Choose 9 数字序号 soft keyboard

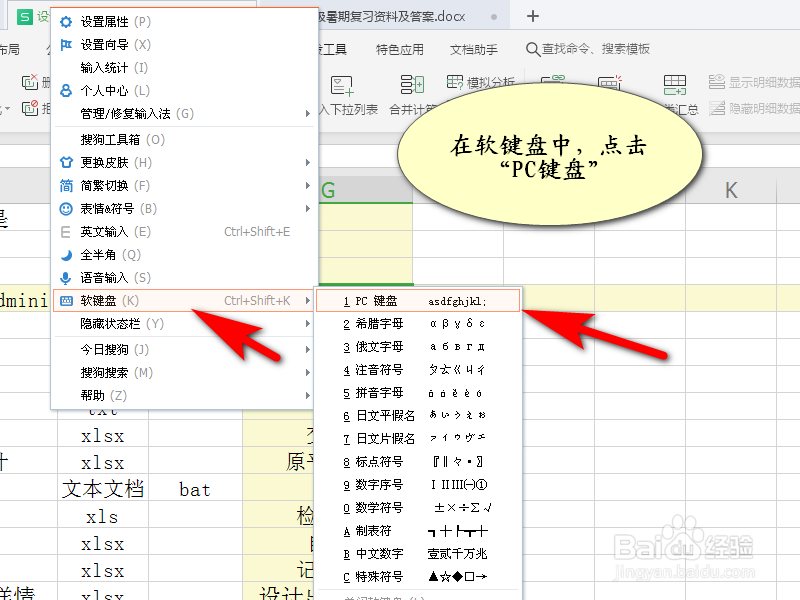[x=418, y=485]
